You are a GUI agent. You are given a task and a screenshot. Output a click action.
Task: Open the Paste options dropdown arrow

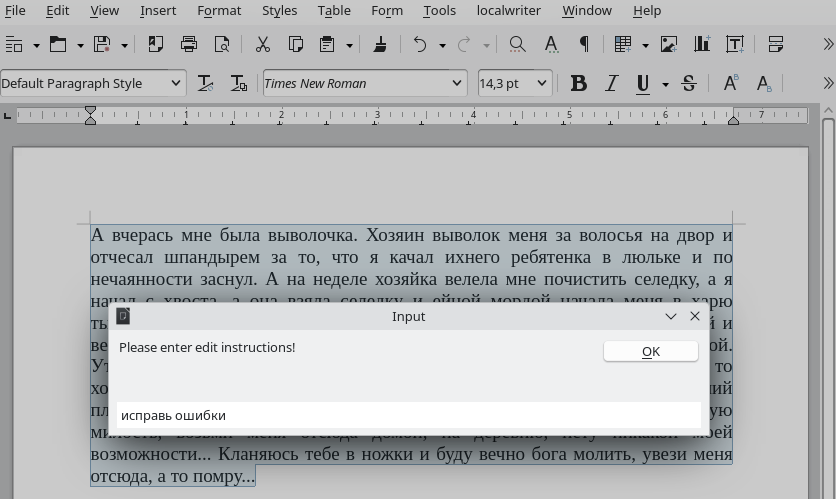point(350,46)
